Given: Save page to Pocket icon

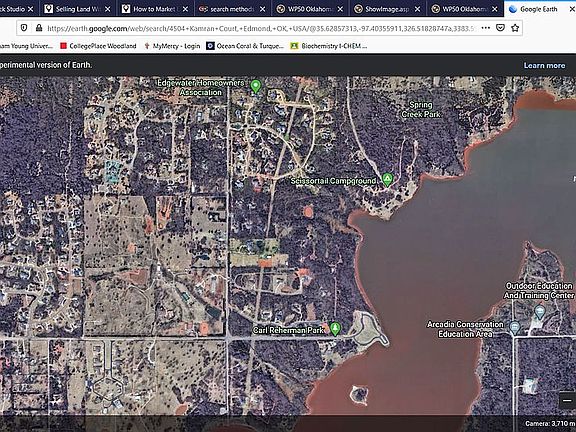Looking at the screenshot, I should click(500, 28).
